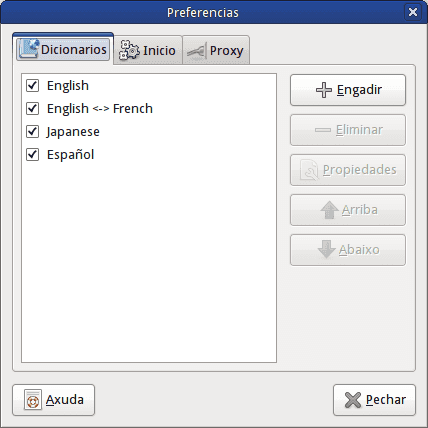This screenshot has height=428, width=428.
Task: Click the book icon on Dicionarios tab
Action: click(29, 49)
